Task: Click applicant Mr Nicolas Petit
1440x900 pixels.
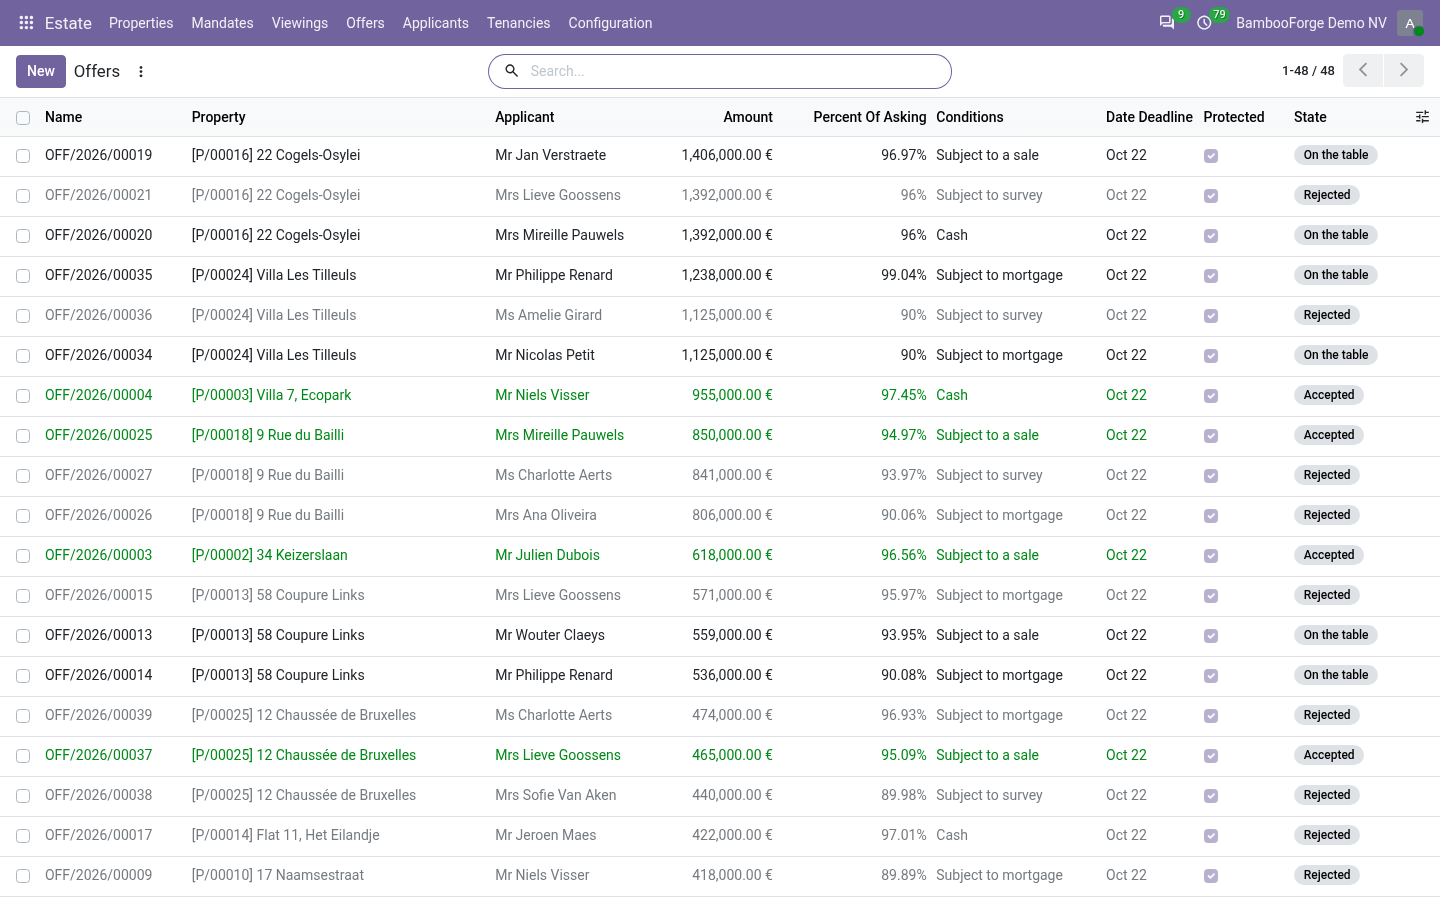Action: pyautogui.click(x=545, y=355)
